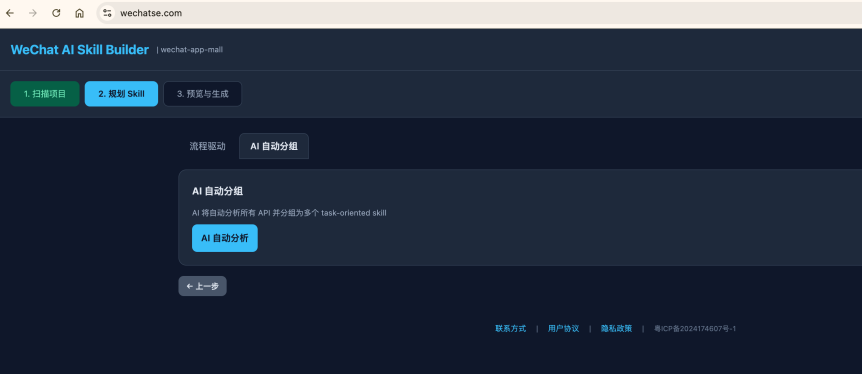This screenshot has height=374, width=862.
Task: Open the 联系方式 footer link
Action: pyautogui.click(x=511, y=329)
